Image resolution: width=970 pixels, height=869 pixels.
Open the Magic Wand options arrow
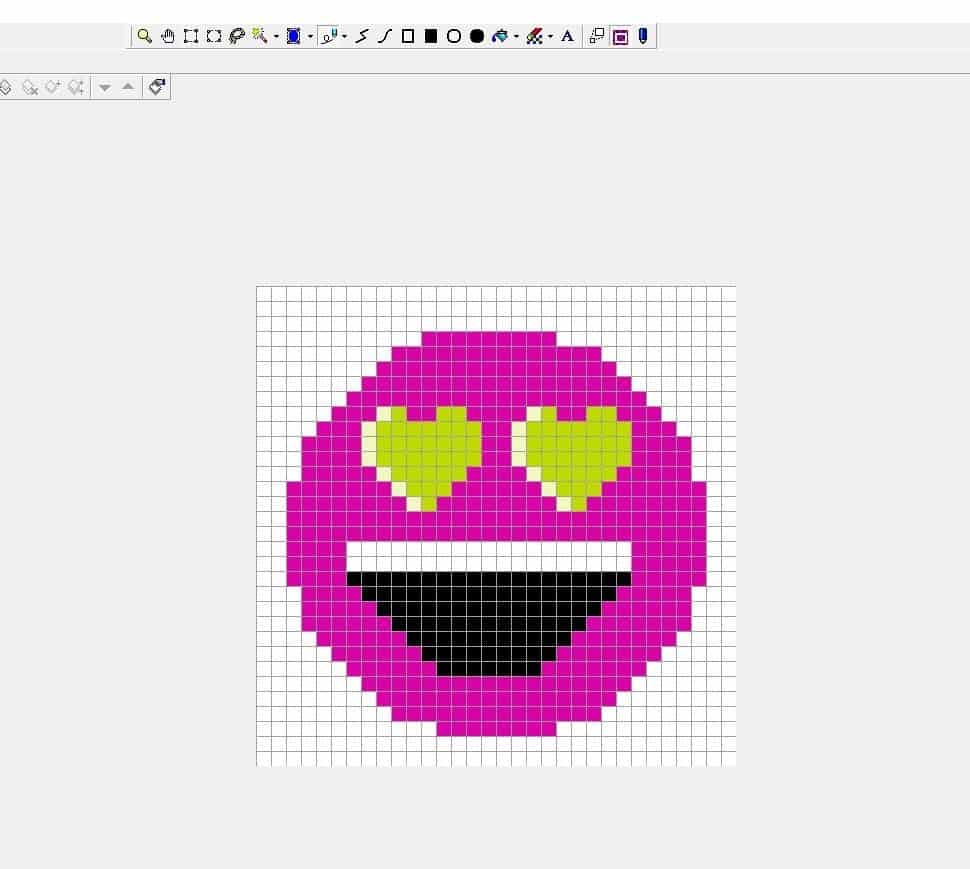click(x=276, y=37)
